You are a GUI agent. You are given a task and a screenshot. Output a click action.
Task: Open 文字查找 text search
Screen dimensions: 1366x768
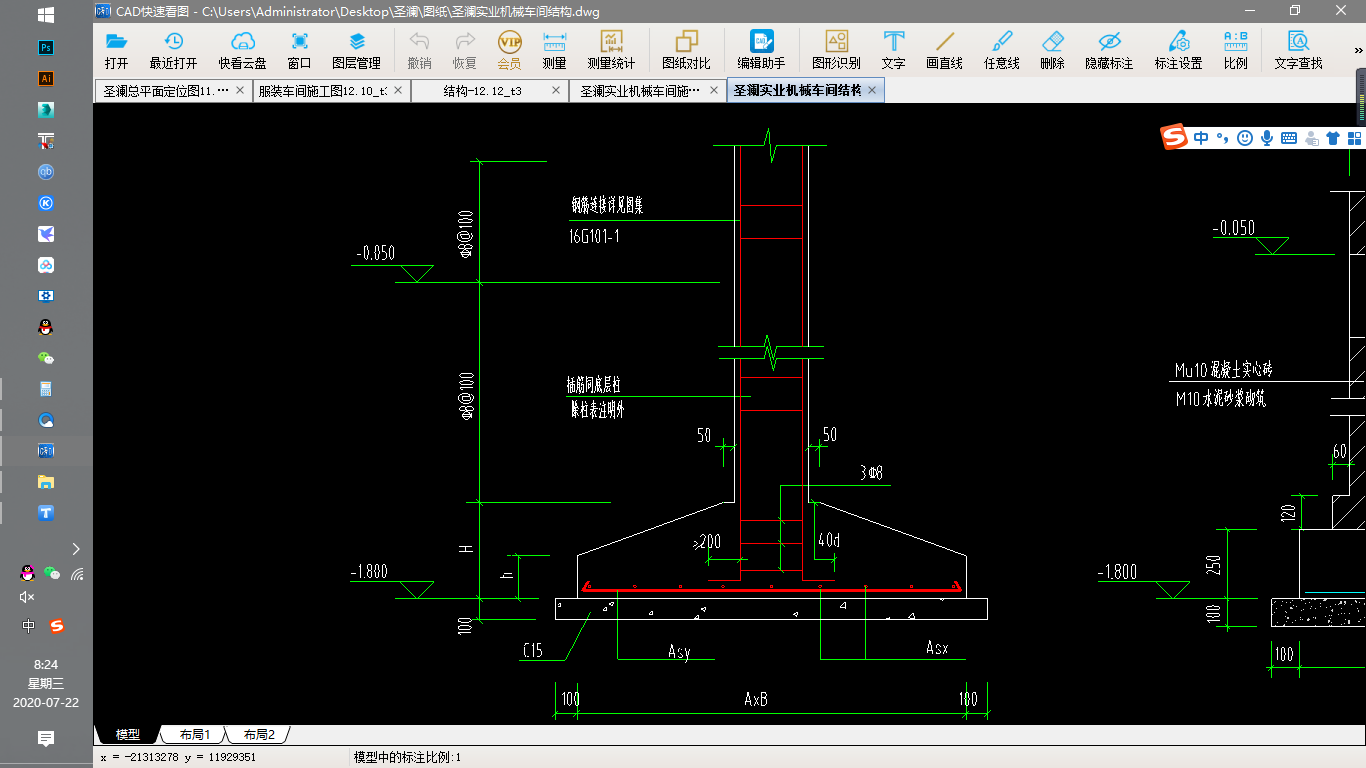(x=1298, y=50)
